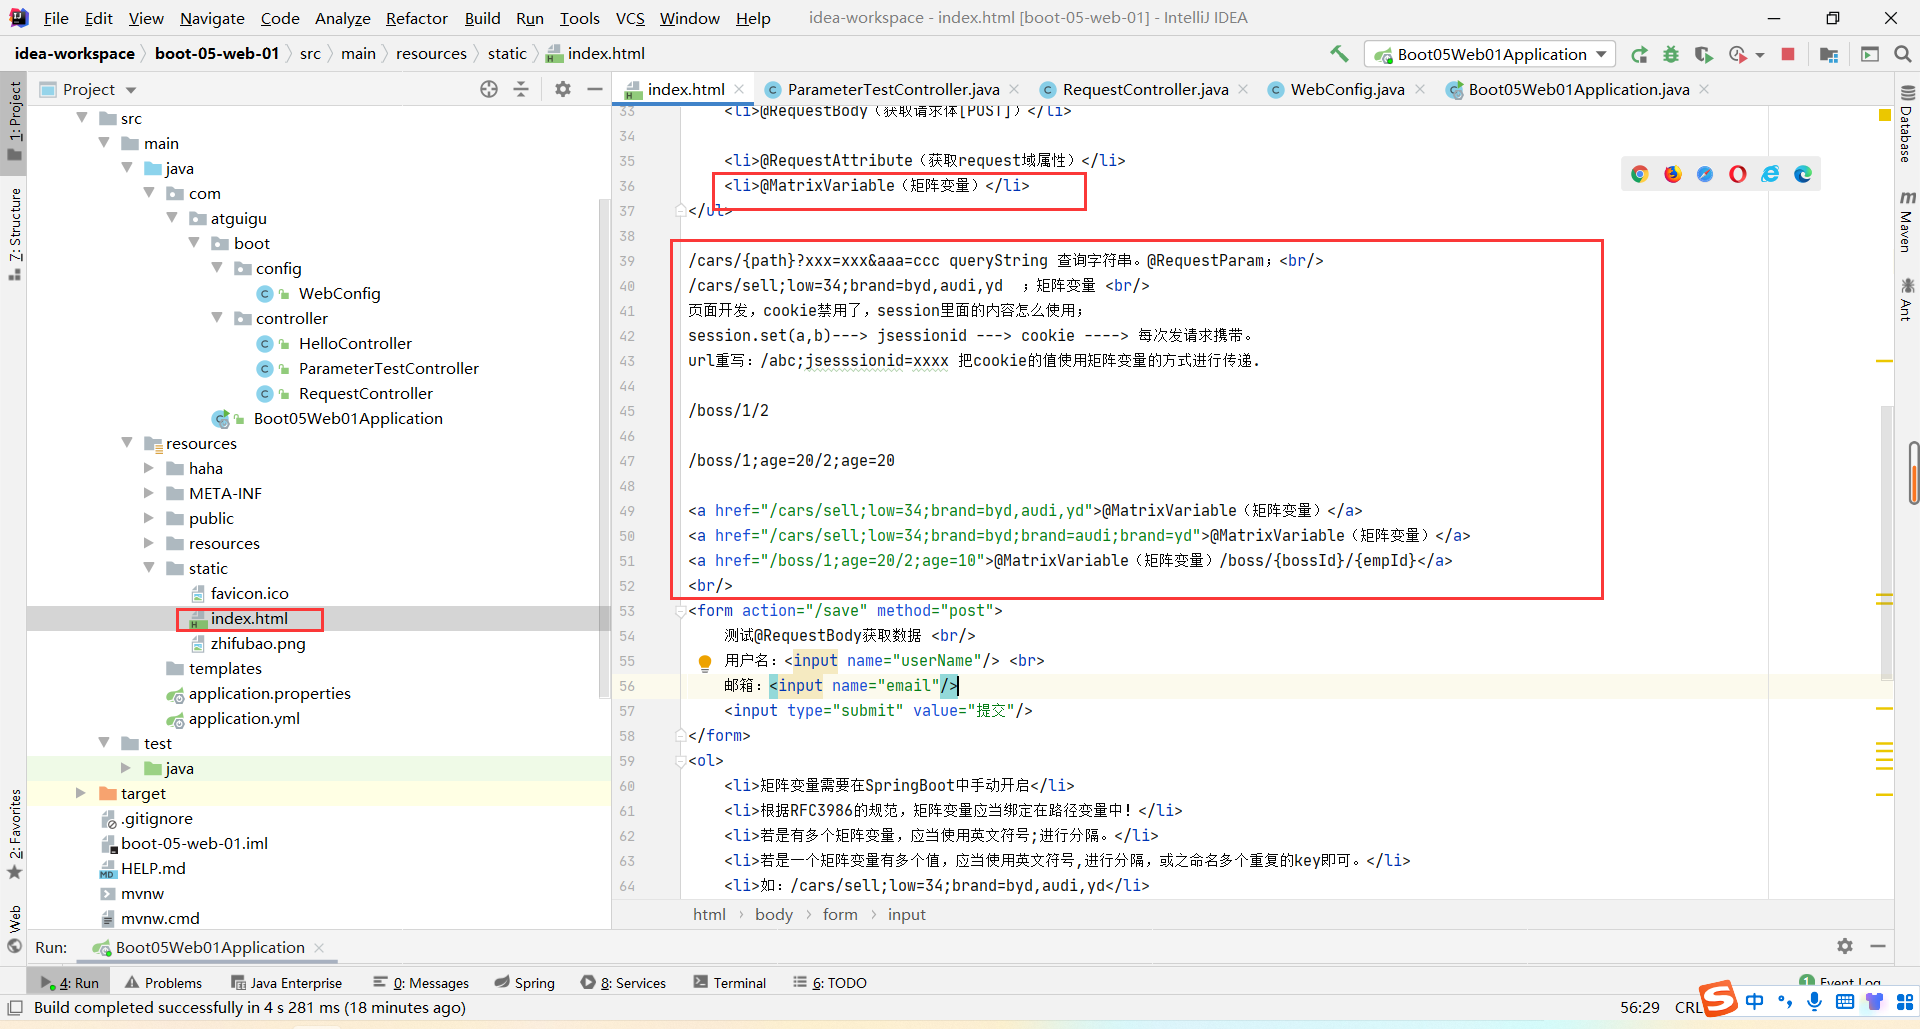Rerun Boot05Web01Application with the green rerun icon
Image resolution: width=1920 pixels, height=1029 pixels.
[x=1639, y=55]
